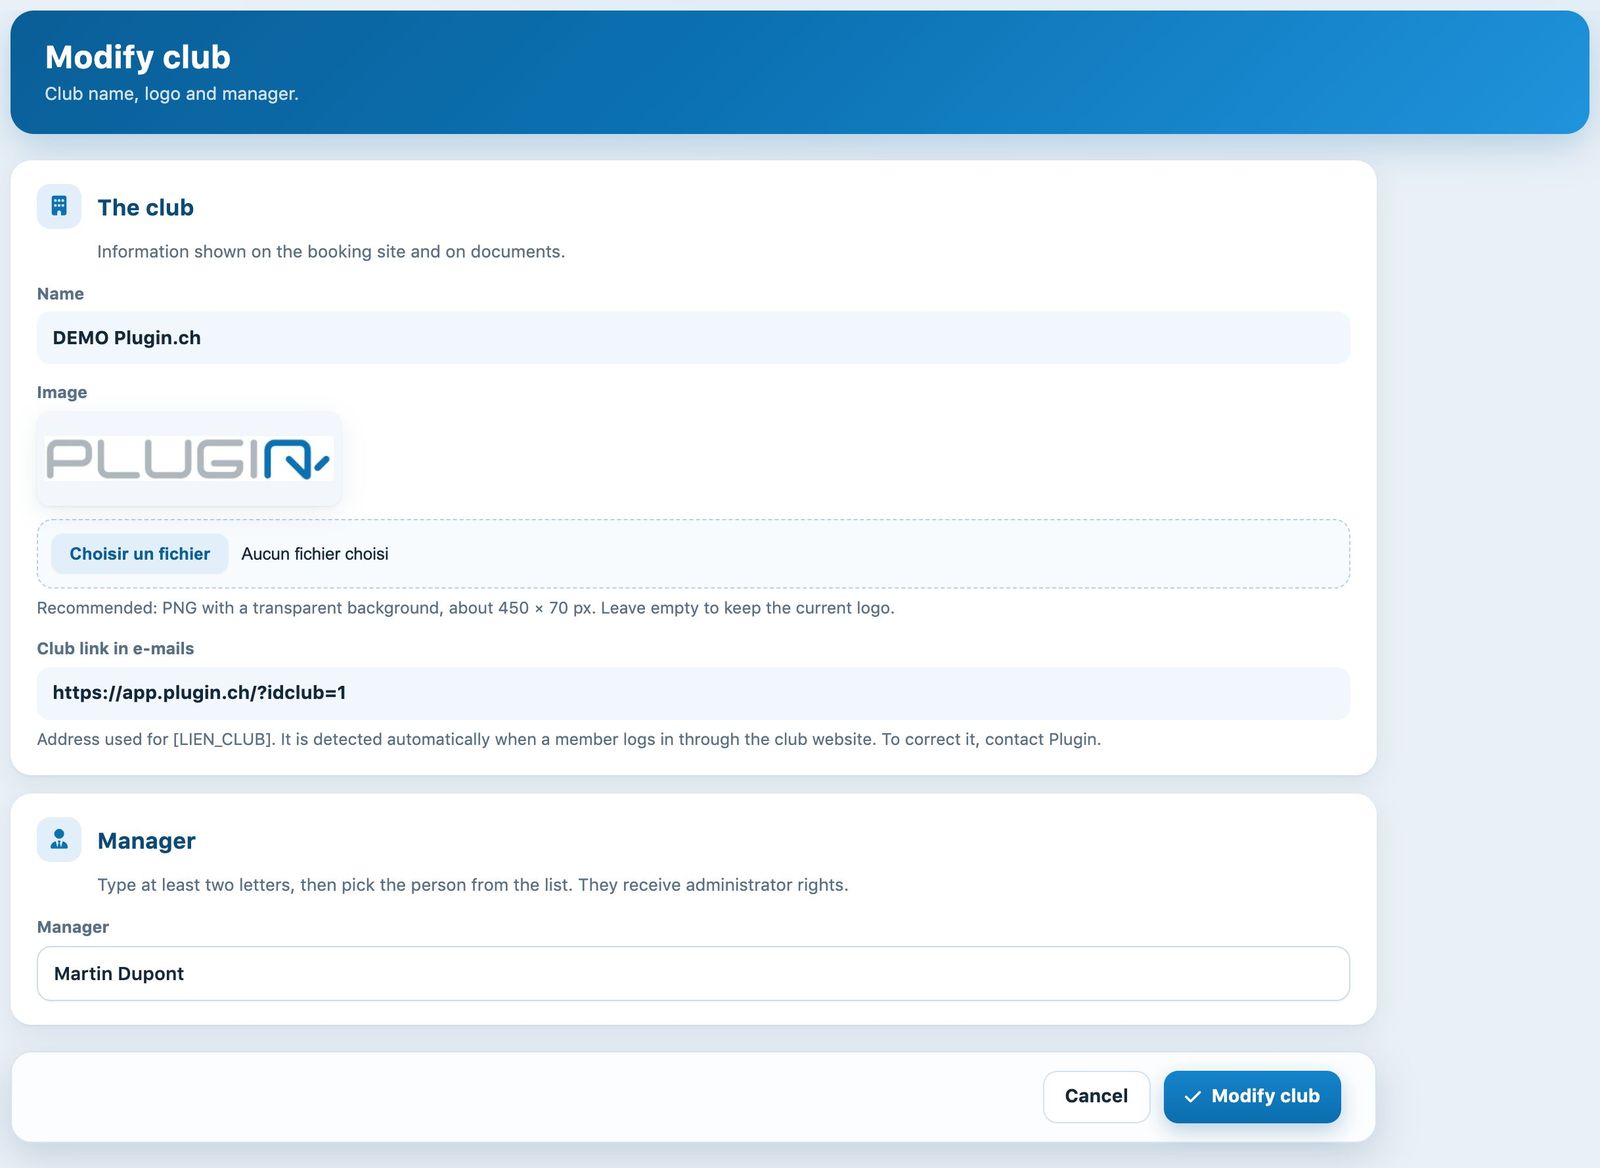Click the building icon beside The club
Image resolution: width=1600 pixels, height=1168 pixels.
[x=59, y=206]
